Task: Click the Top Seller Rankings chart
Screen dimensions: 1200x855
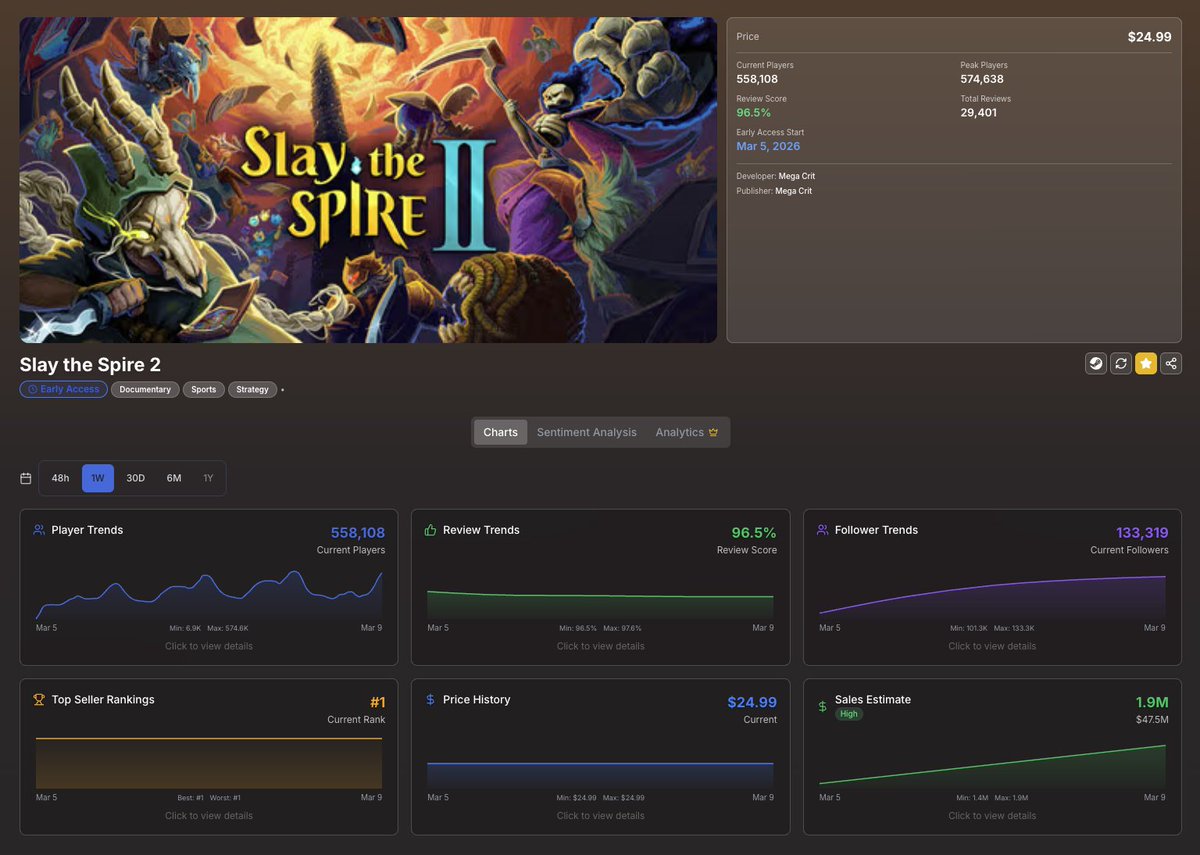Action: pos(209,763)
